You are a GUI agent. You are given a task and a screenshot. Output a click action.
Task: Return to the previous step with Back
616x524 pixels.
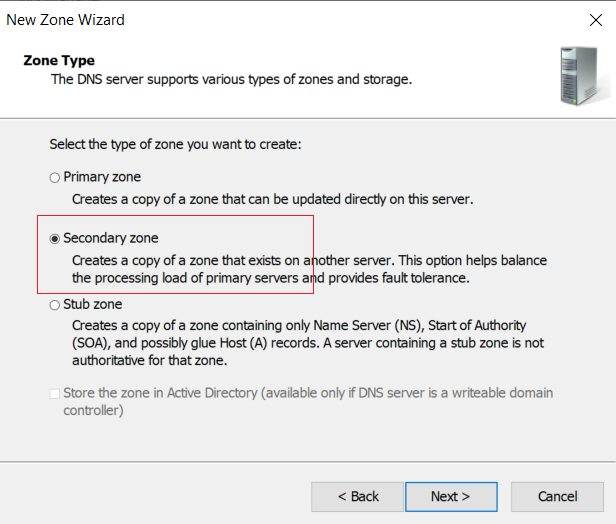tap(358, 497)
